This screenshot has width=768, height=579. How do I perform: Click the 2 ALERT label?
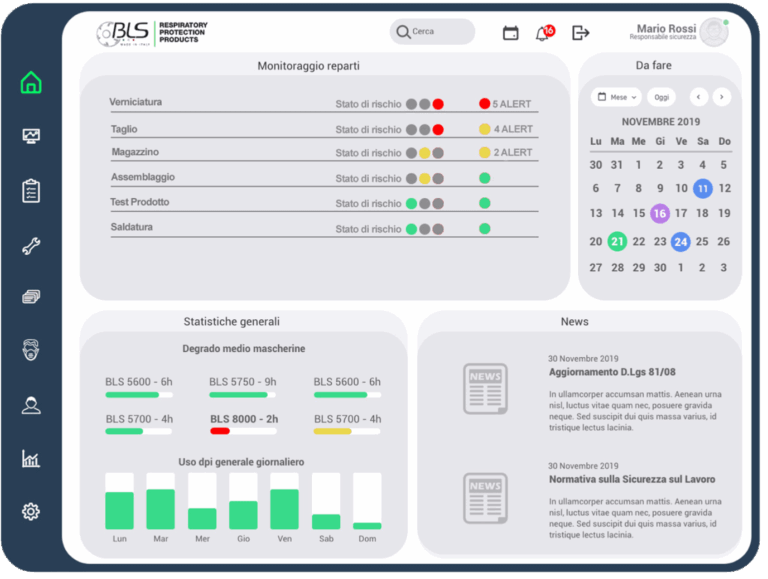point(513,152)
